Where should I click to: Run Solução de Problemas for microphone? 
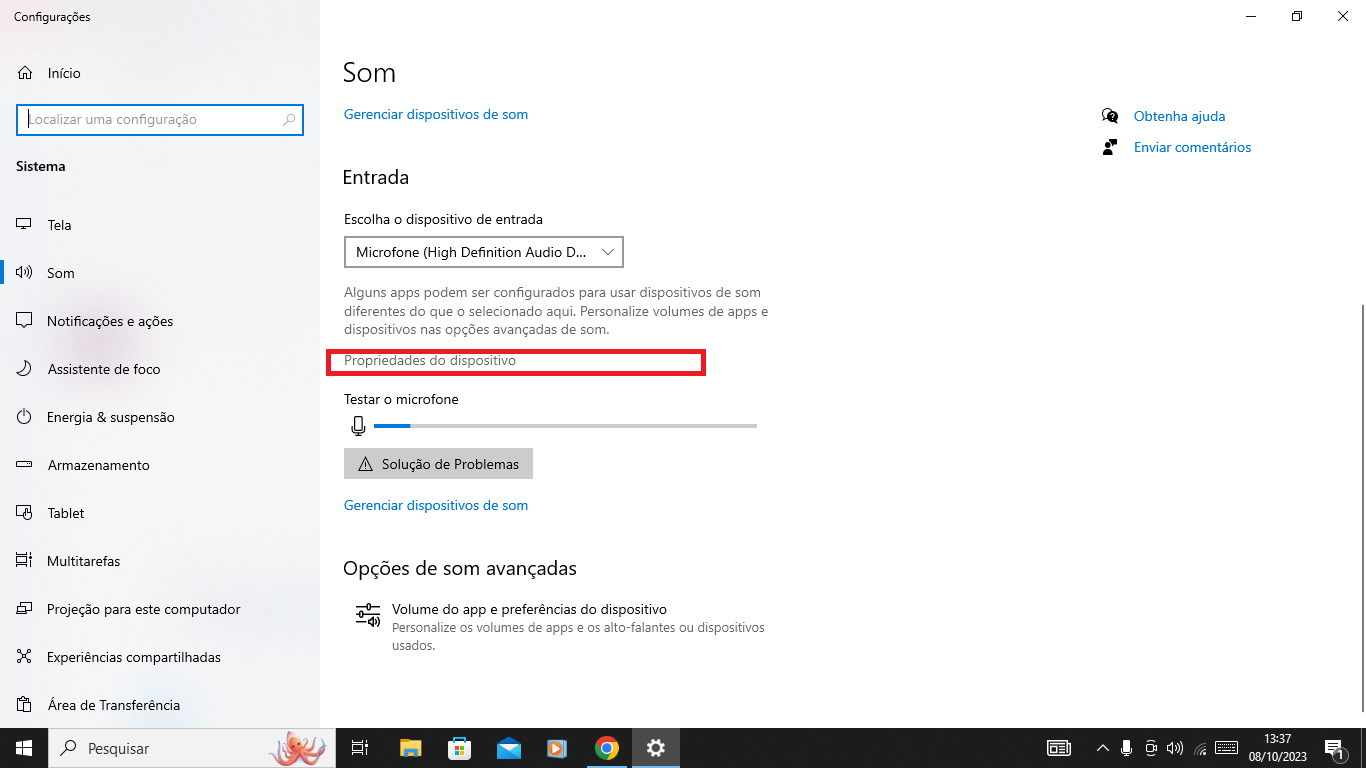click(438, 464)
